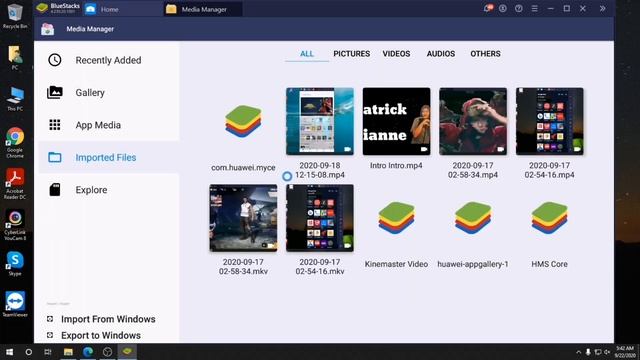The width and height of the screenshot is (640, 360).
Task: Click BlueStacks icon in taskbar
Action: pyautogui.click(x=127, y=351)
